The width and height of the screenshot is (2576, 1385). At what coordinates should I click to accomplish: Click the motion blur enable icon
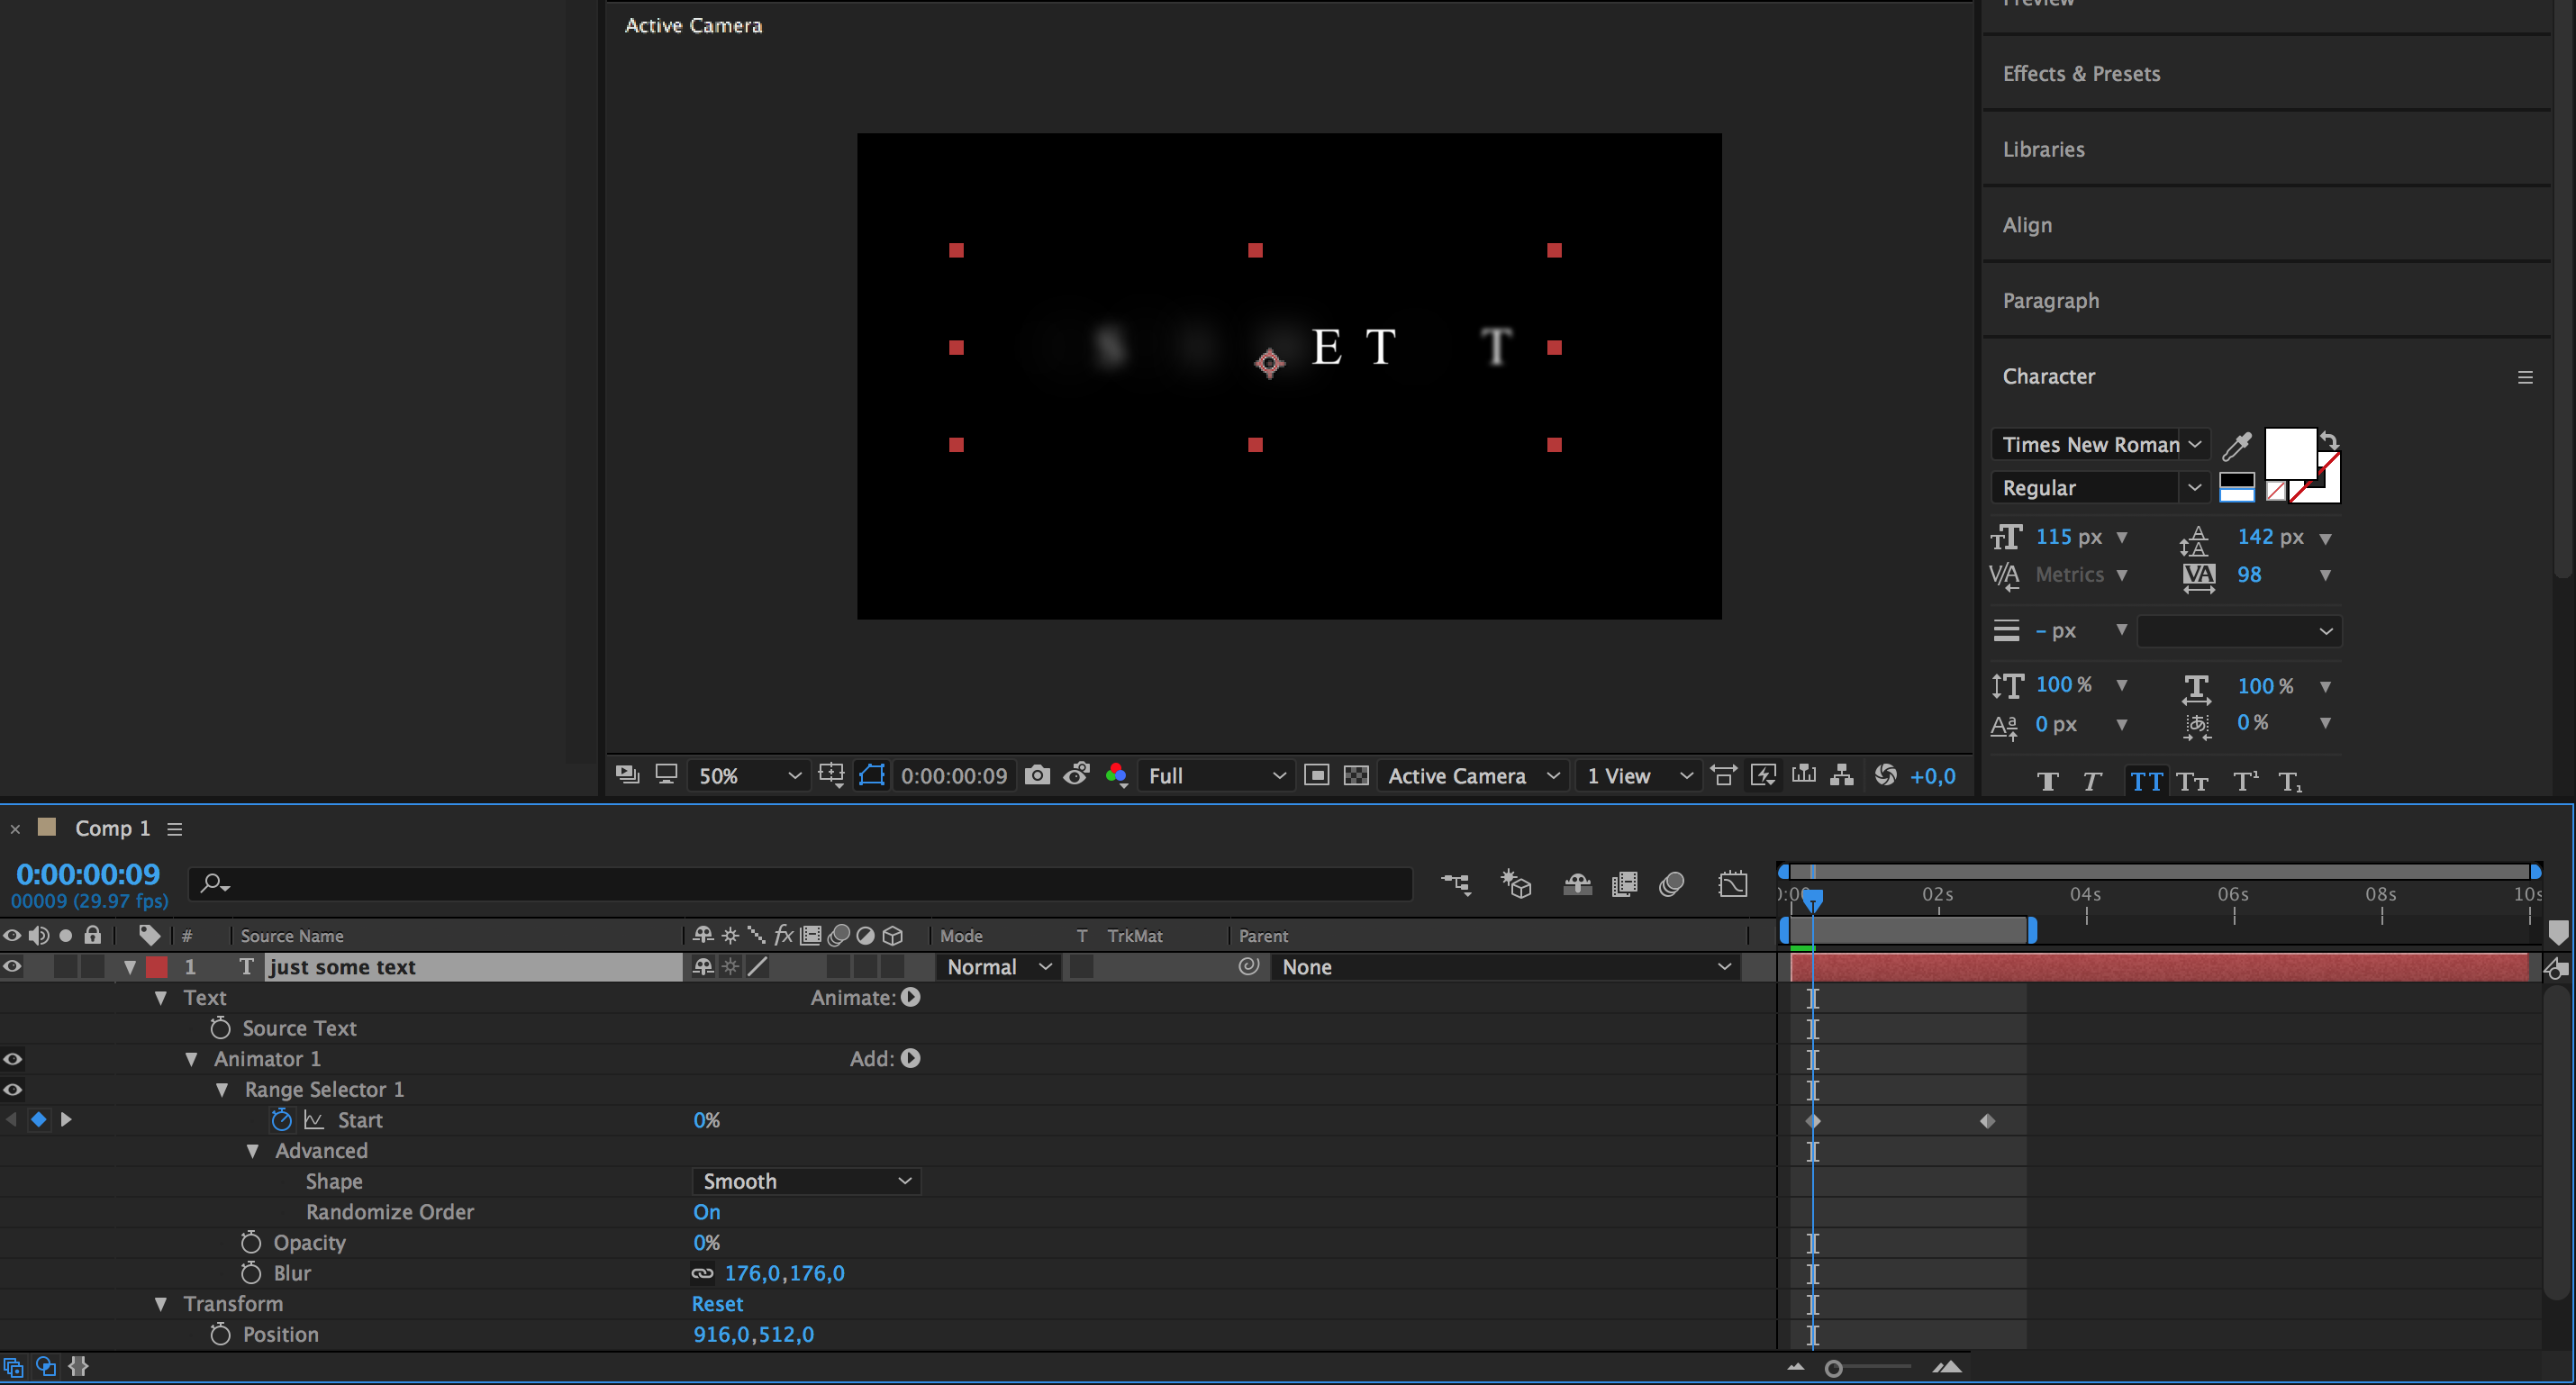[x=1671, y=884]
